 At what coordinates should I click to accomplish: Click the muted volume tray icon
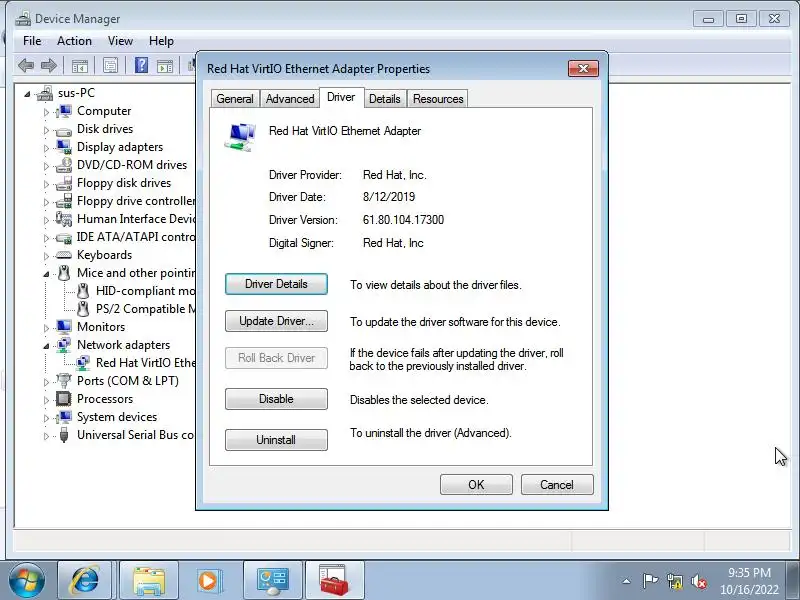point(698,581)
